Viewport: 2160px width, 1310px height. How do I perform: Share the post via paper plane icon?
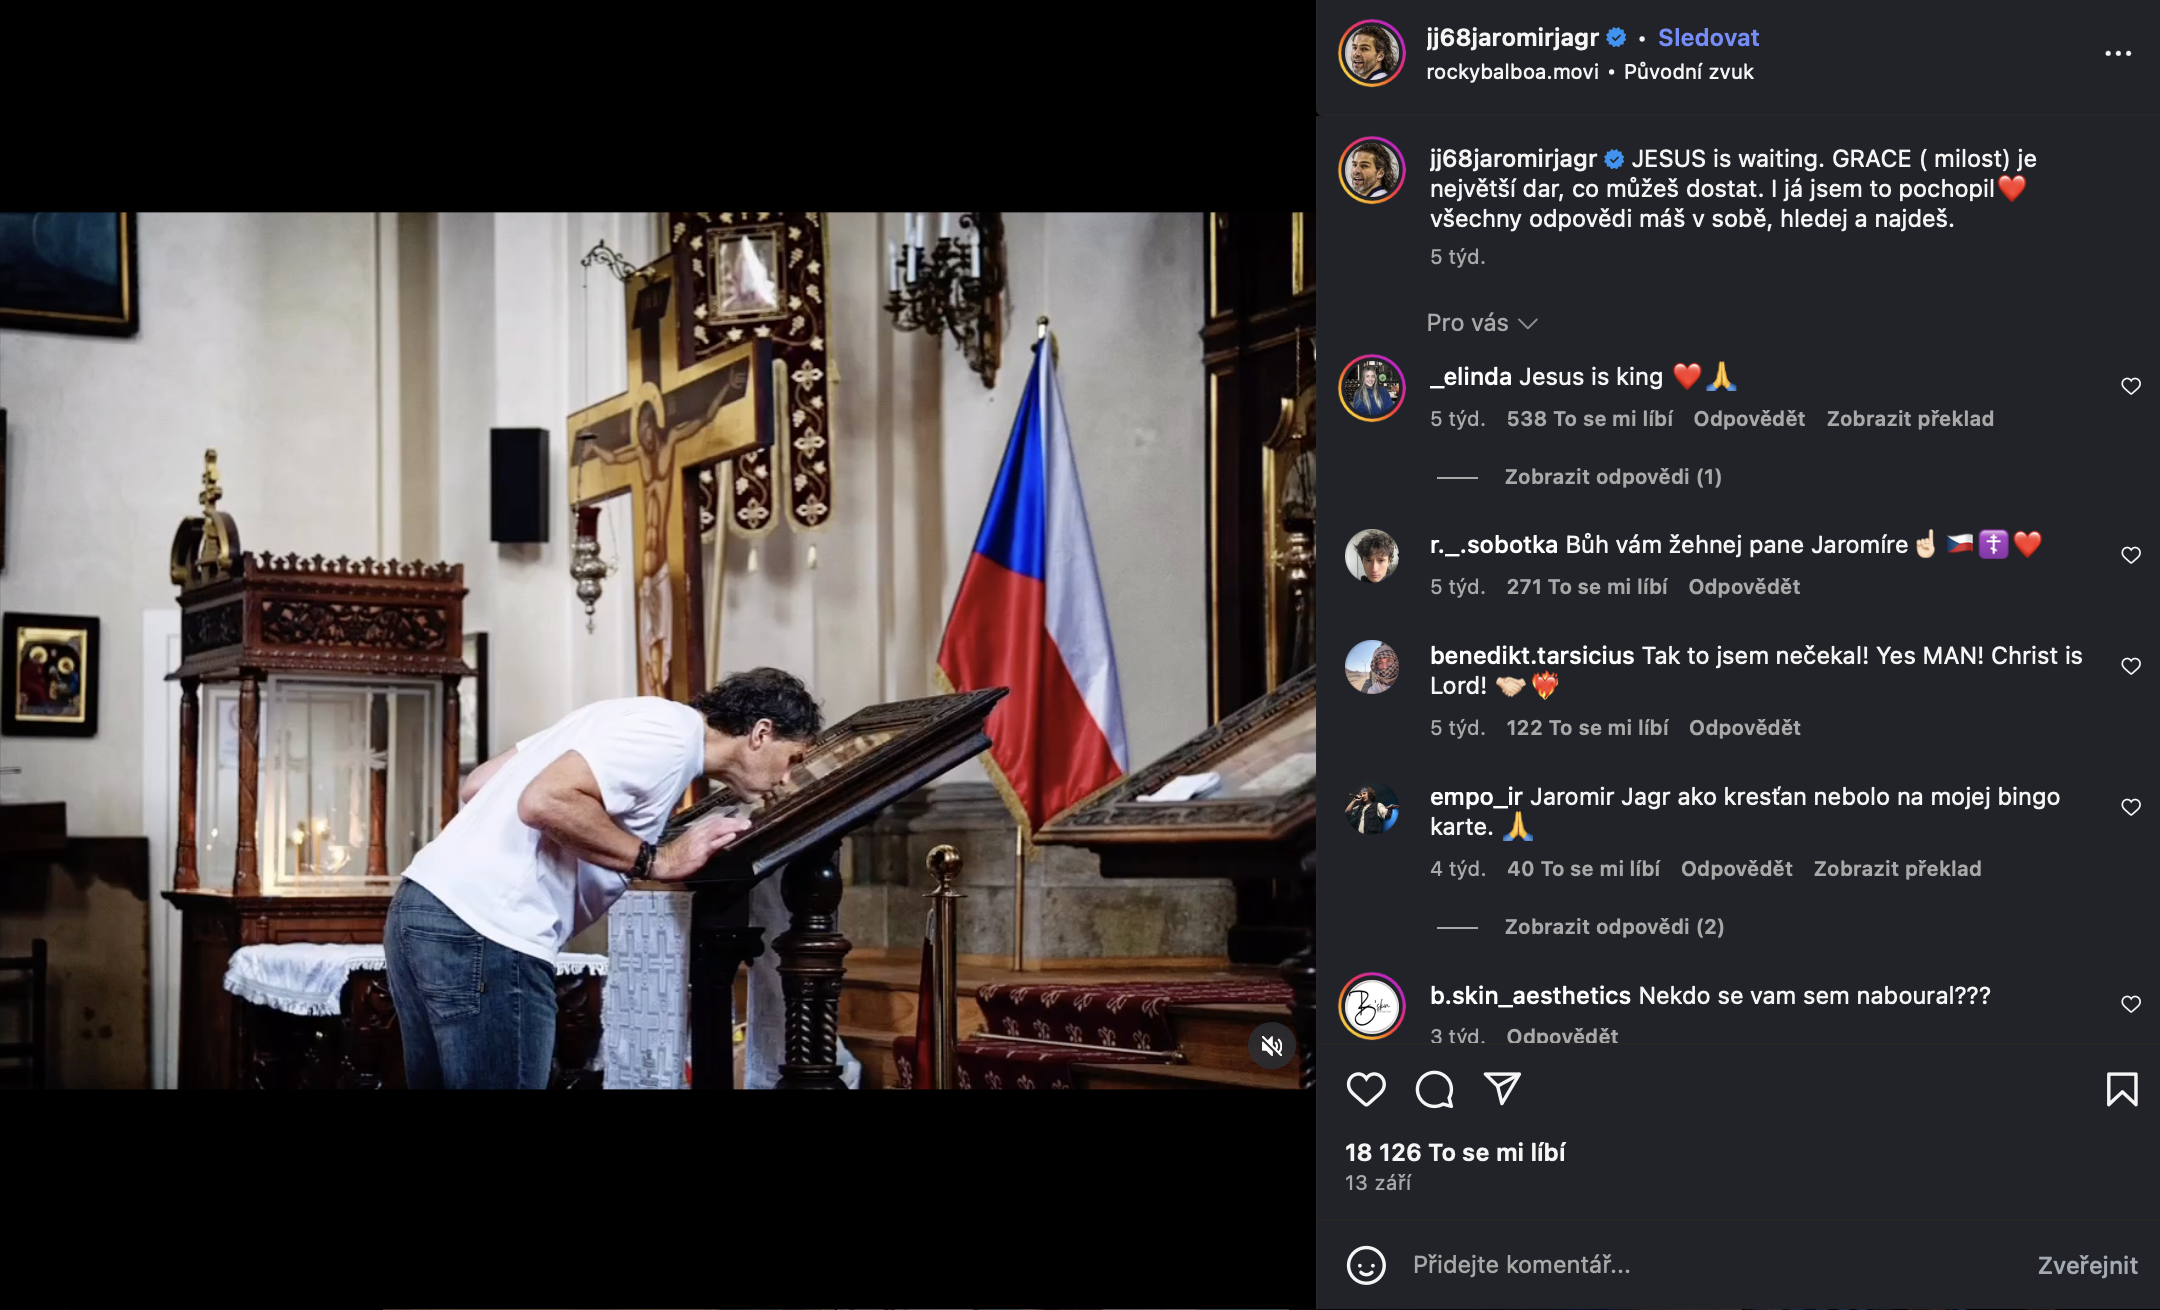1502,1089
